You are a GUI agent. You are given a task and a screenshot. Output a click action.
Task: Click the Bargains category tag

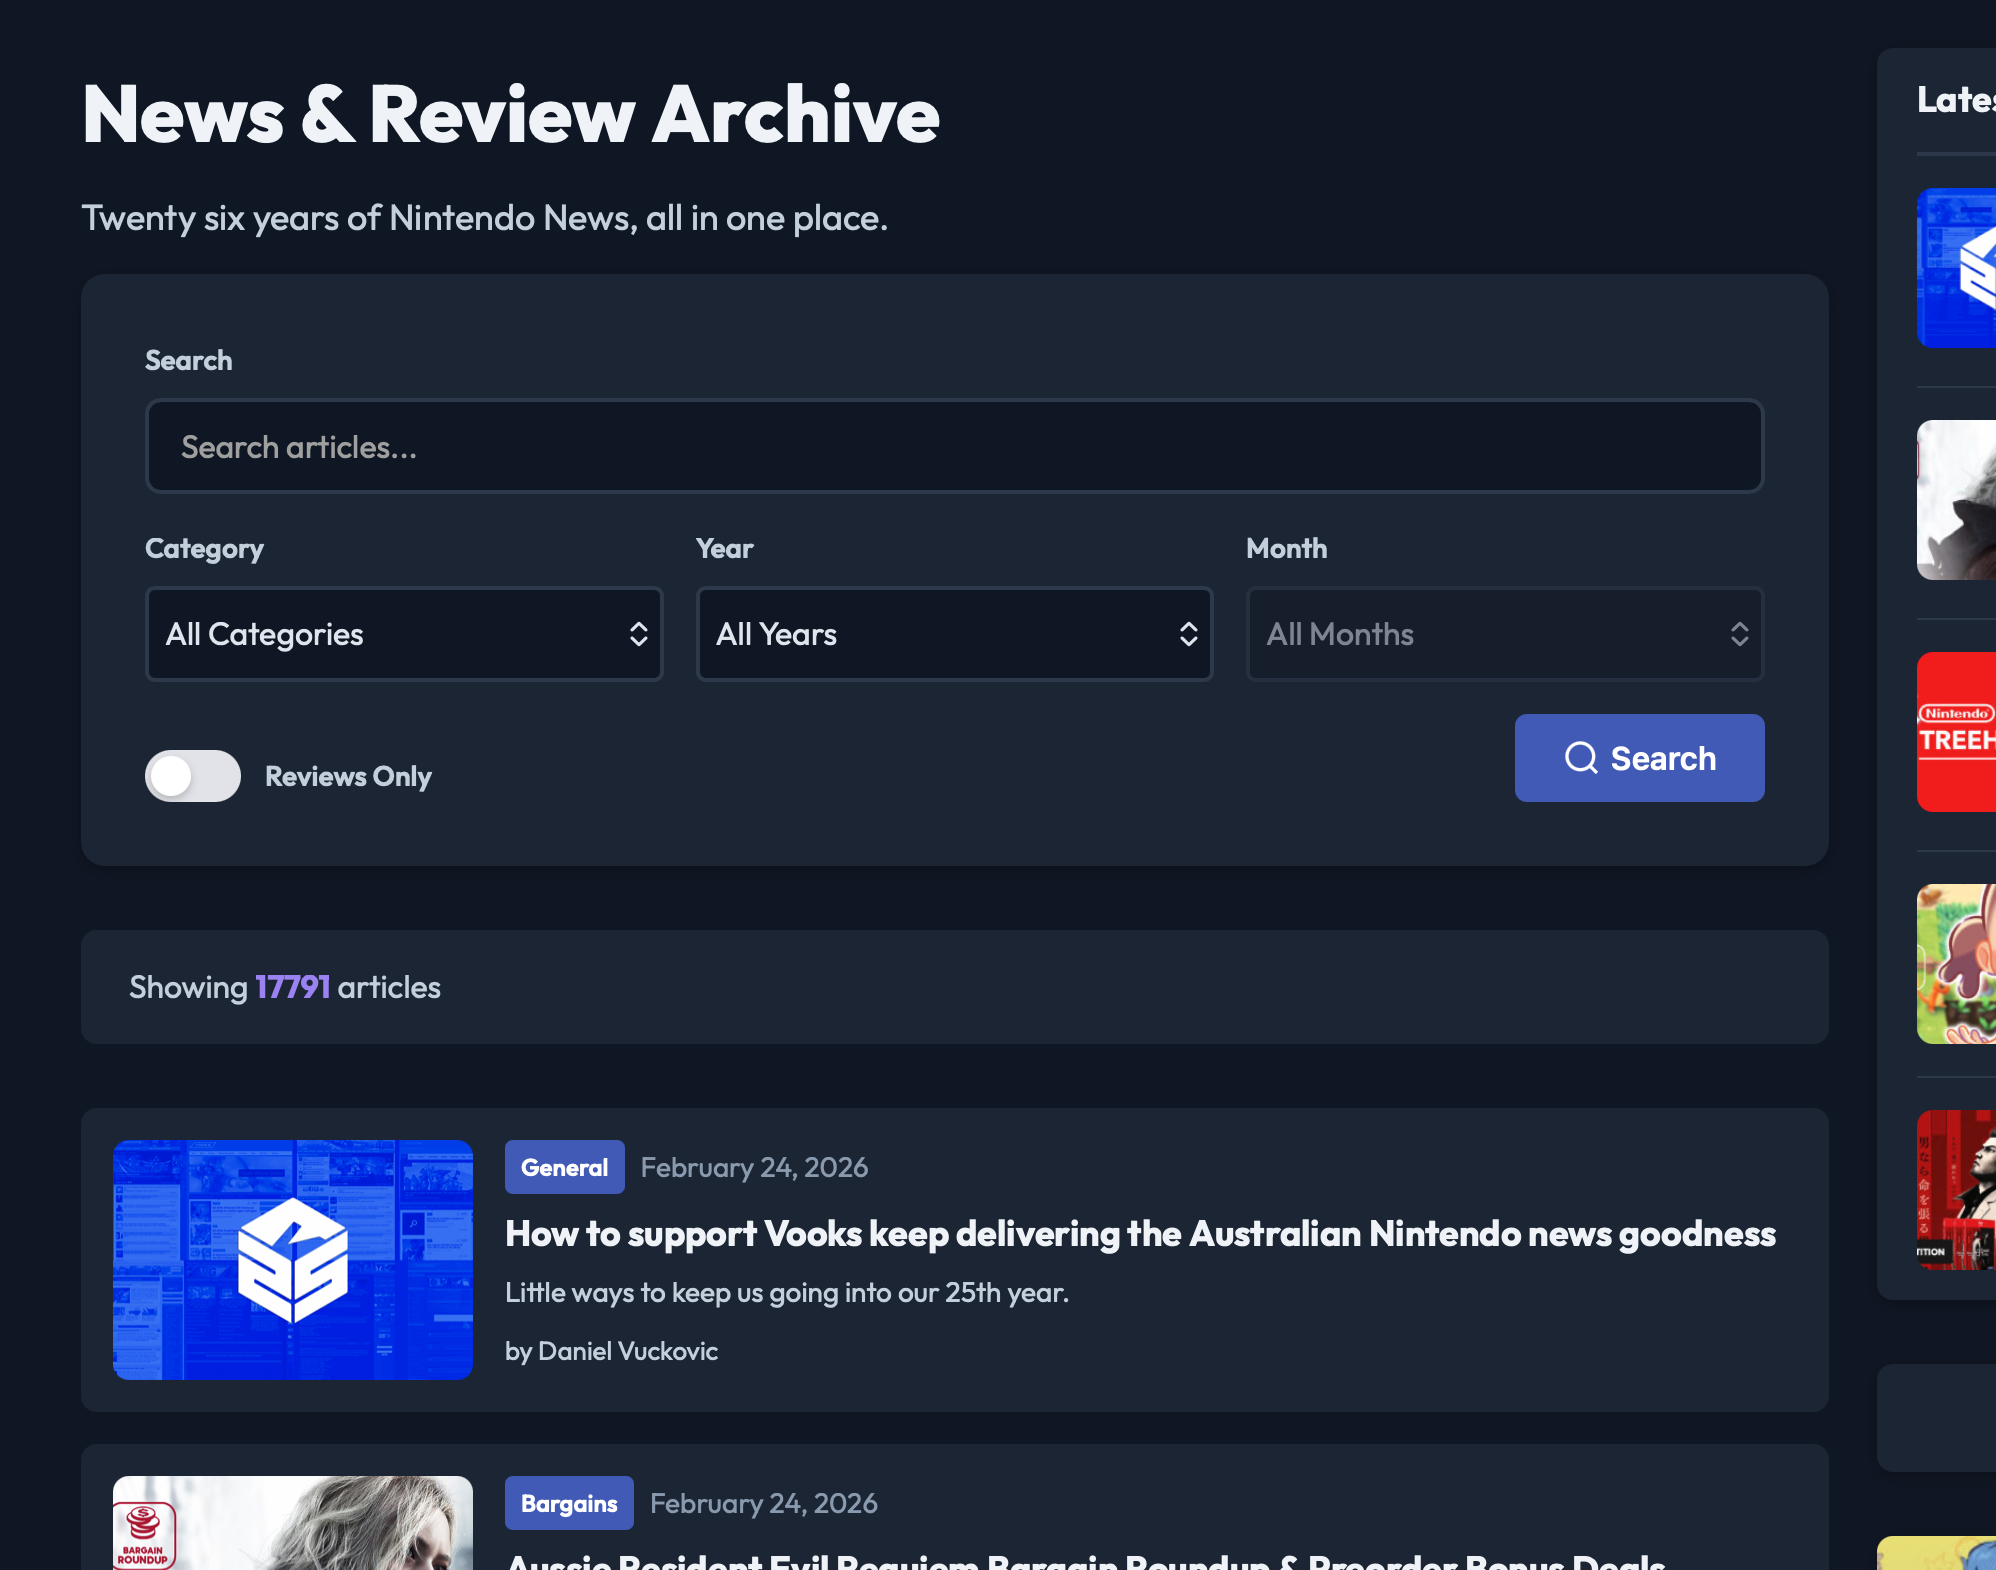[x=568, y=1503]
